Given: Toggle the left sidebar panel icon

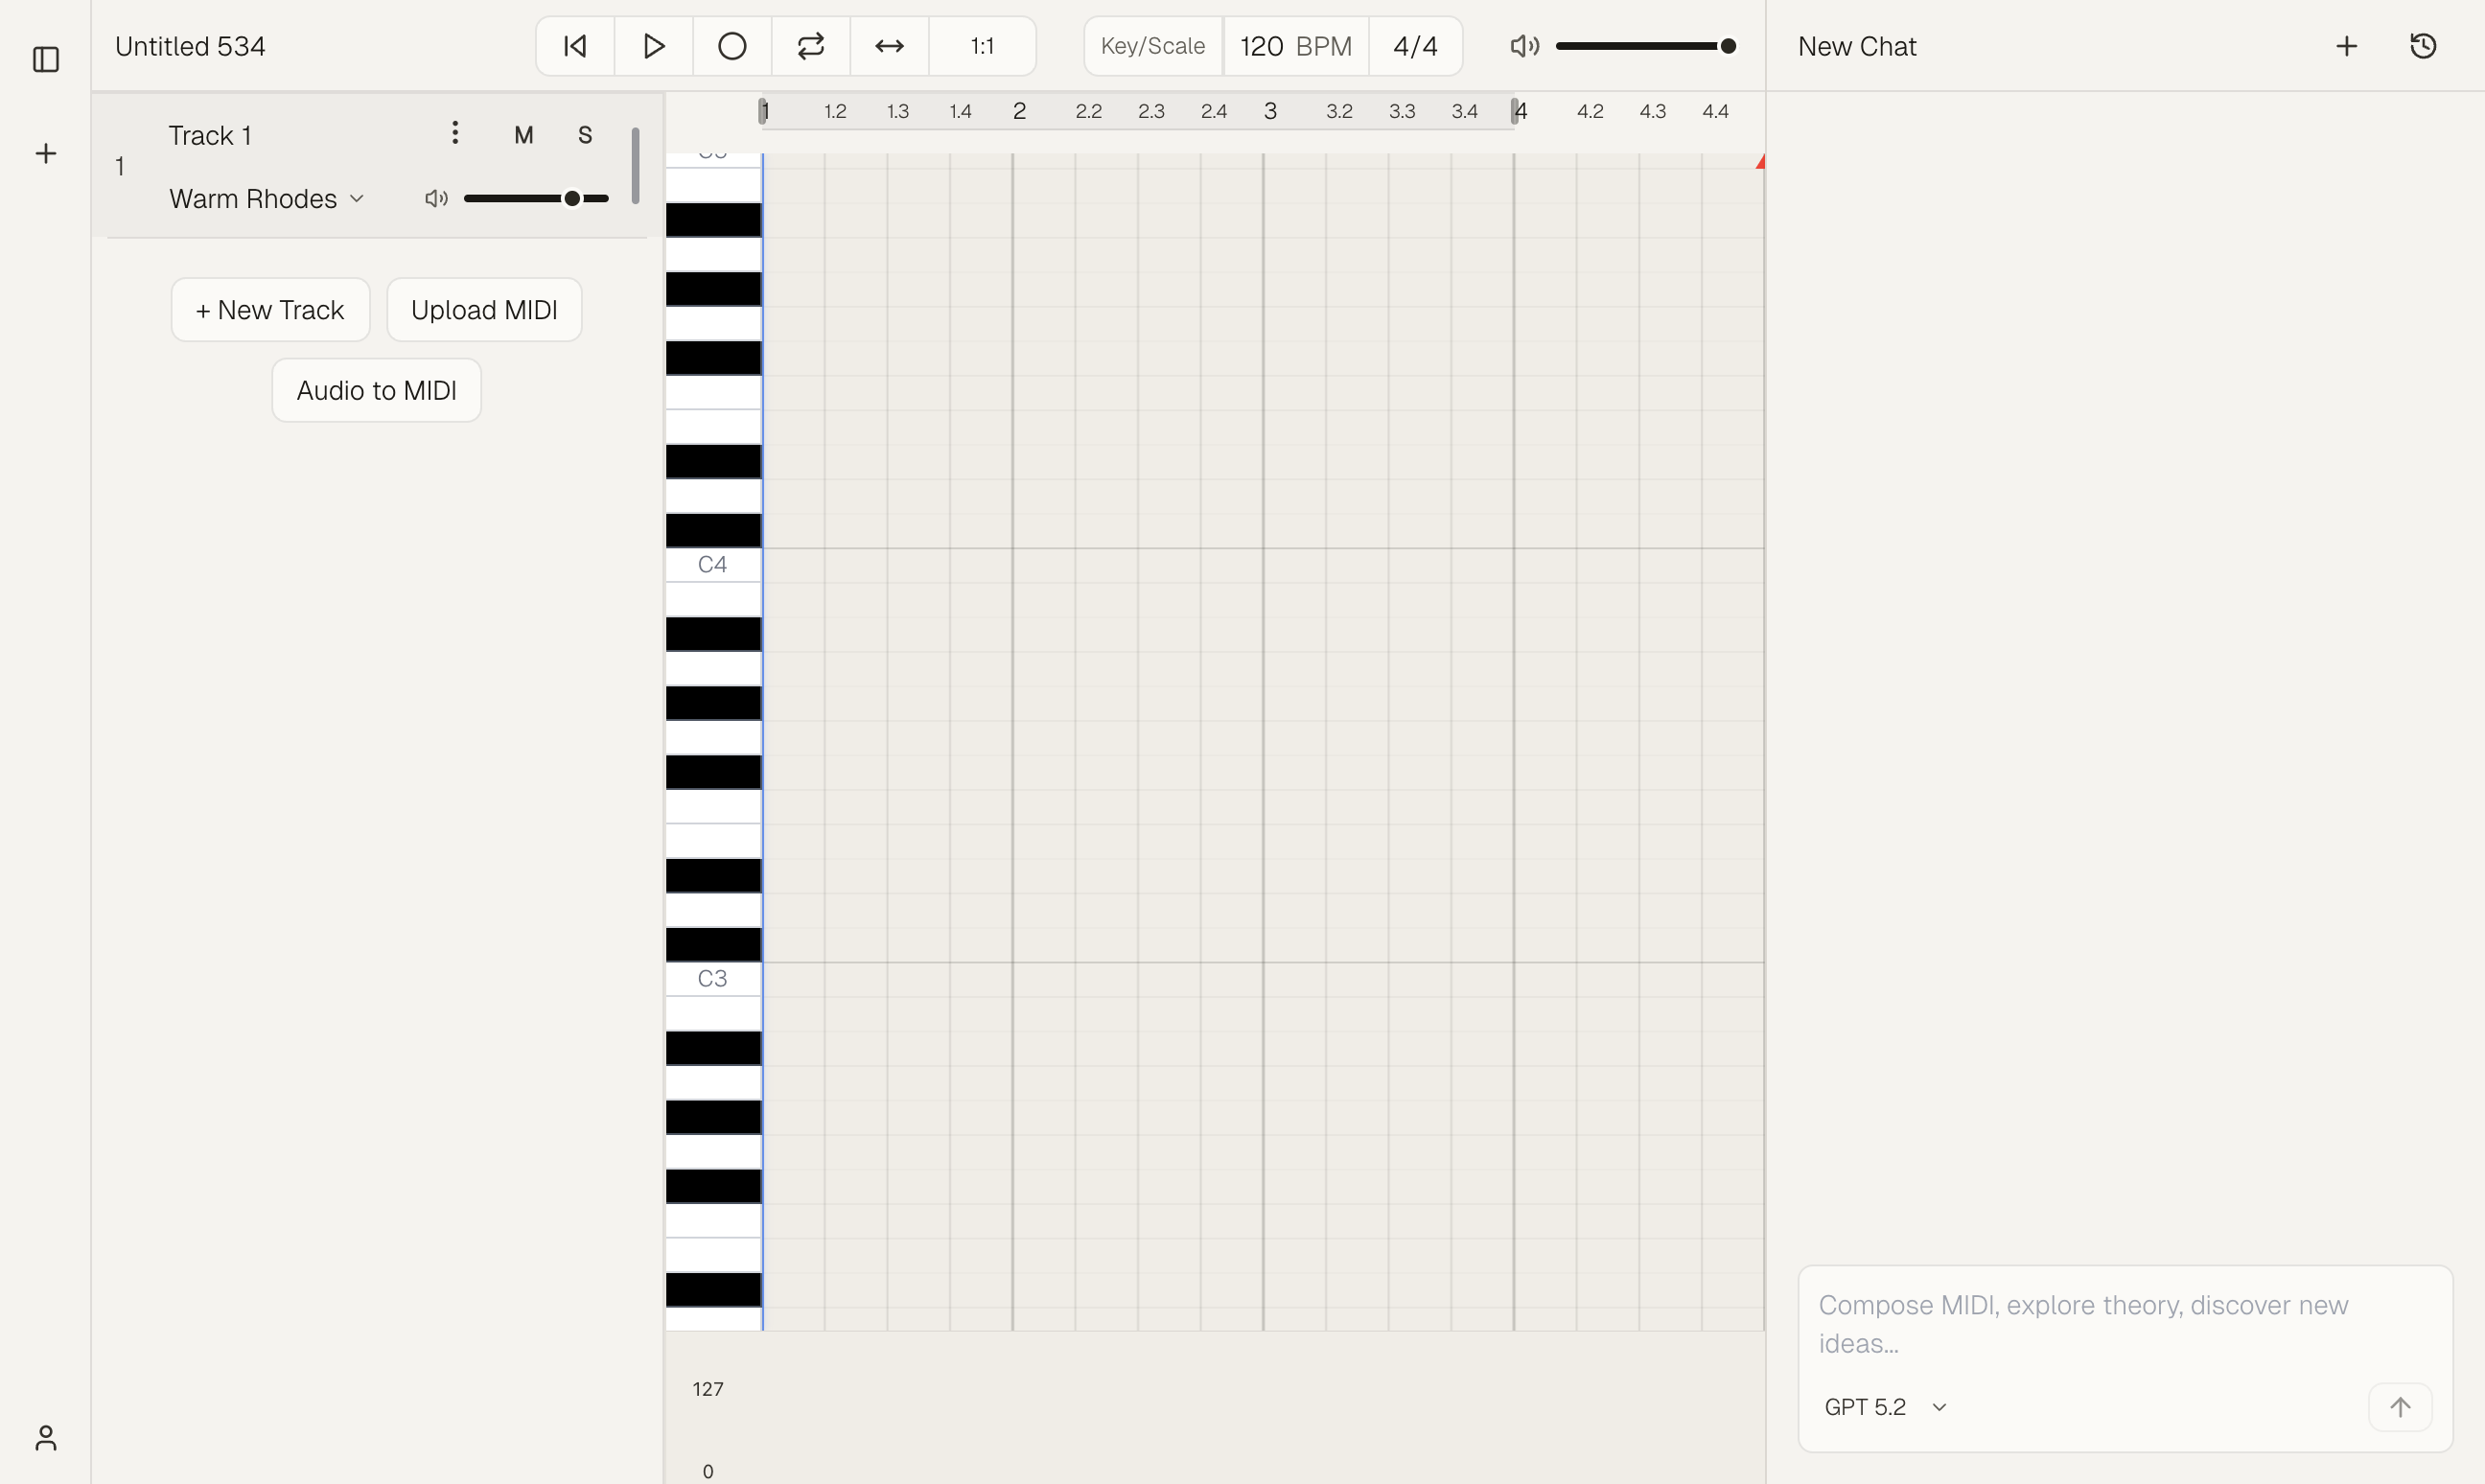Looking at the screenshot, I should click(46, 59).
